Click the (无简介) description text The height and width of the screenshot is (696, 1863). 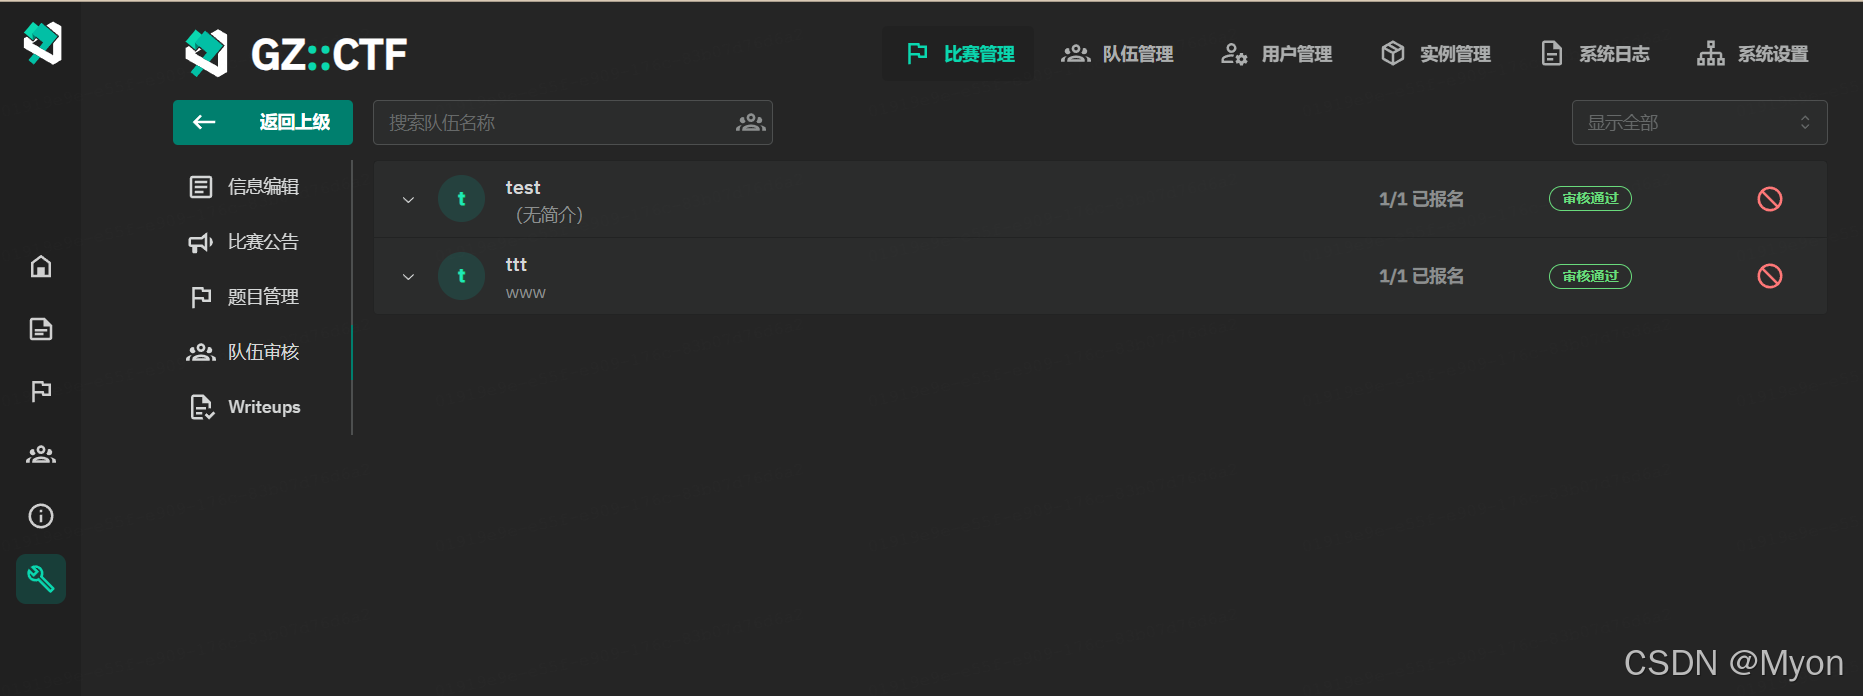coord(548,214)
